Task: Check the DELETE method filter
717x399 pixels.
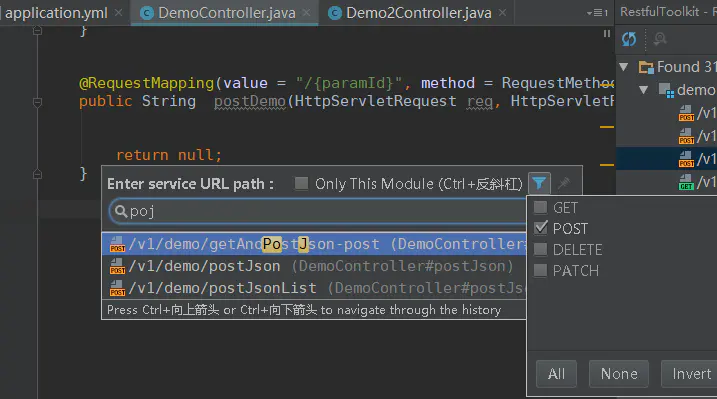Action: (540, 249)
